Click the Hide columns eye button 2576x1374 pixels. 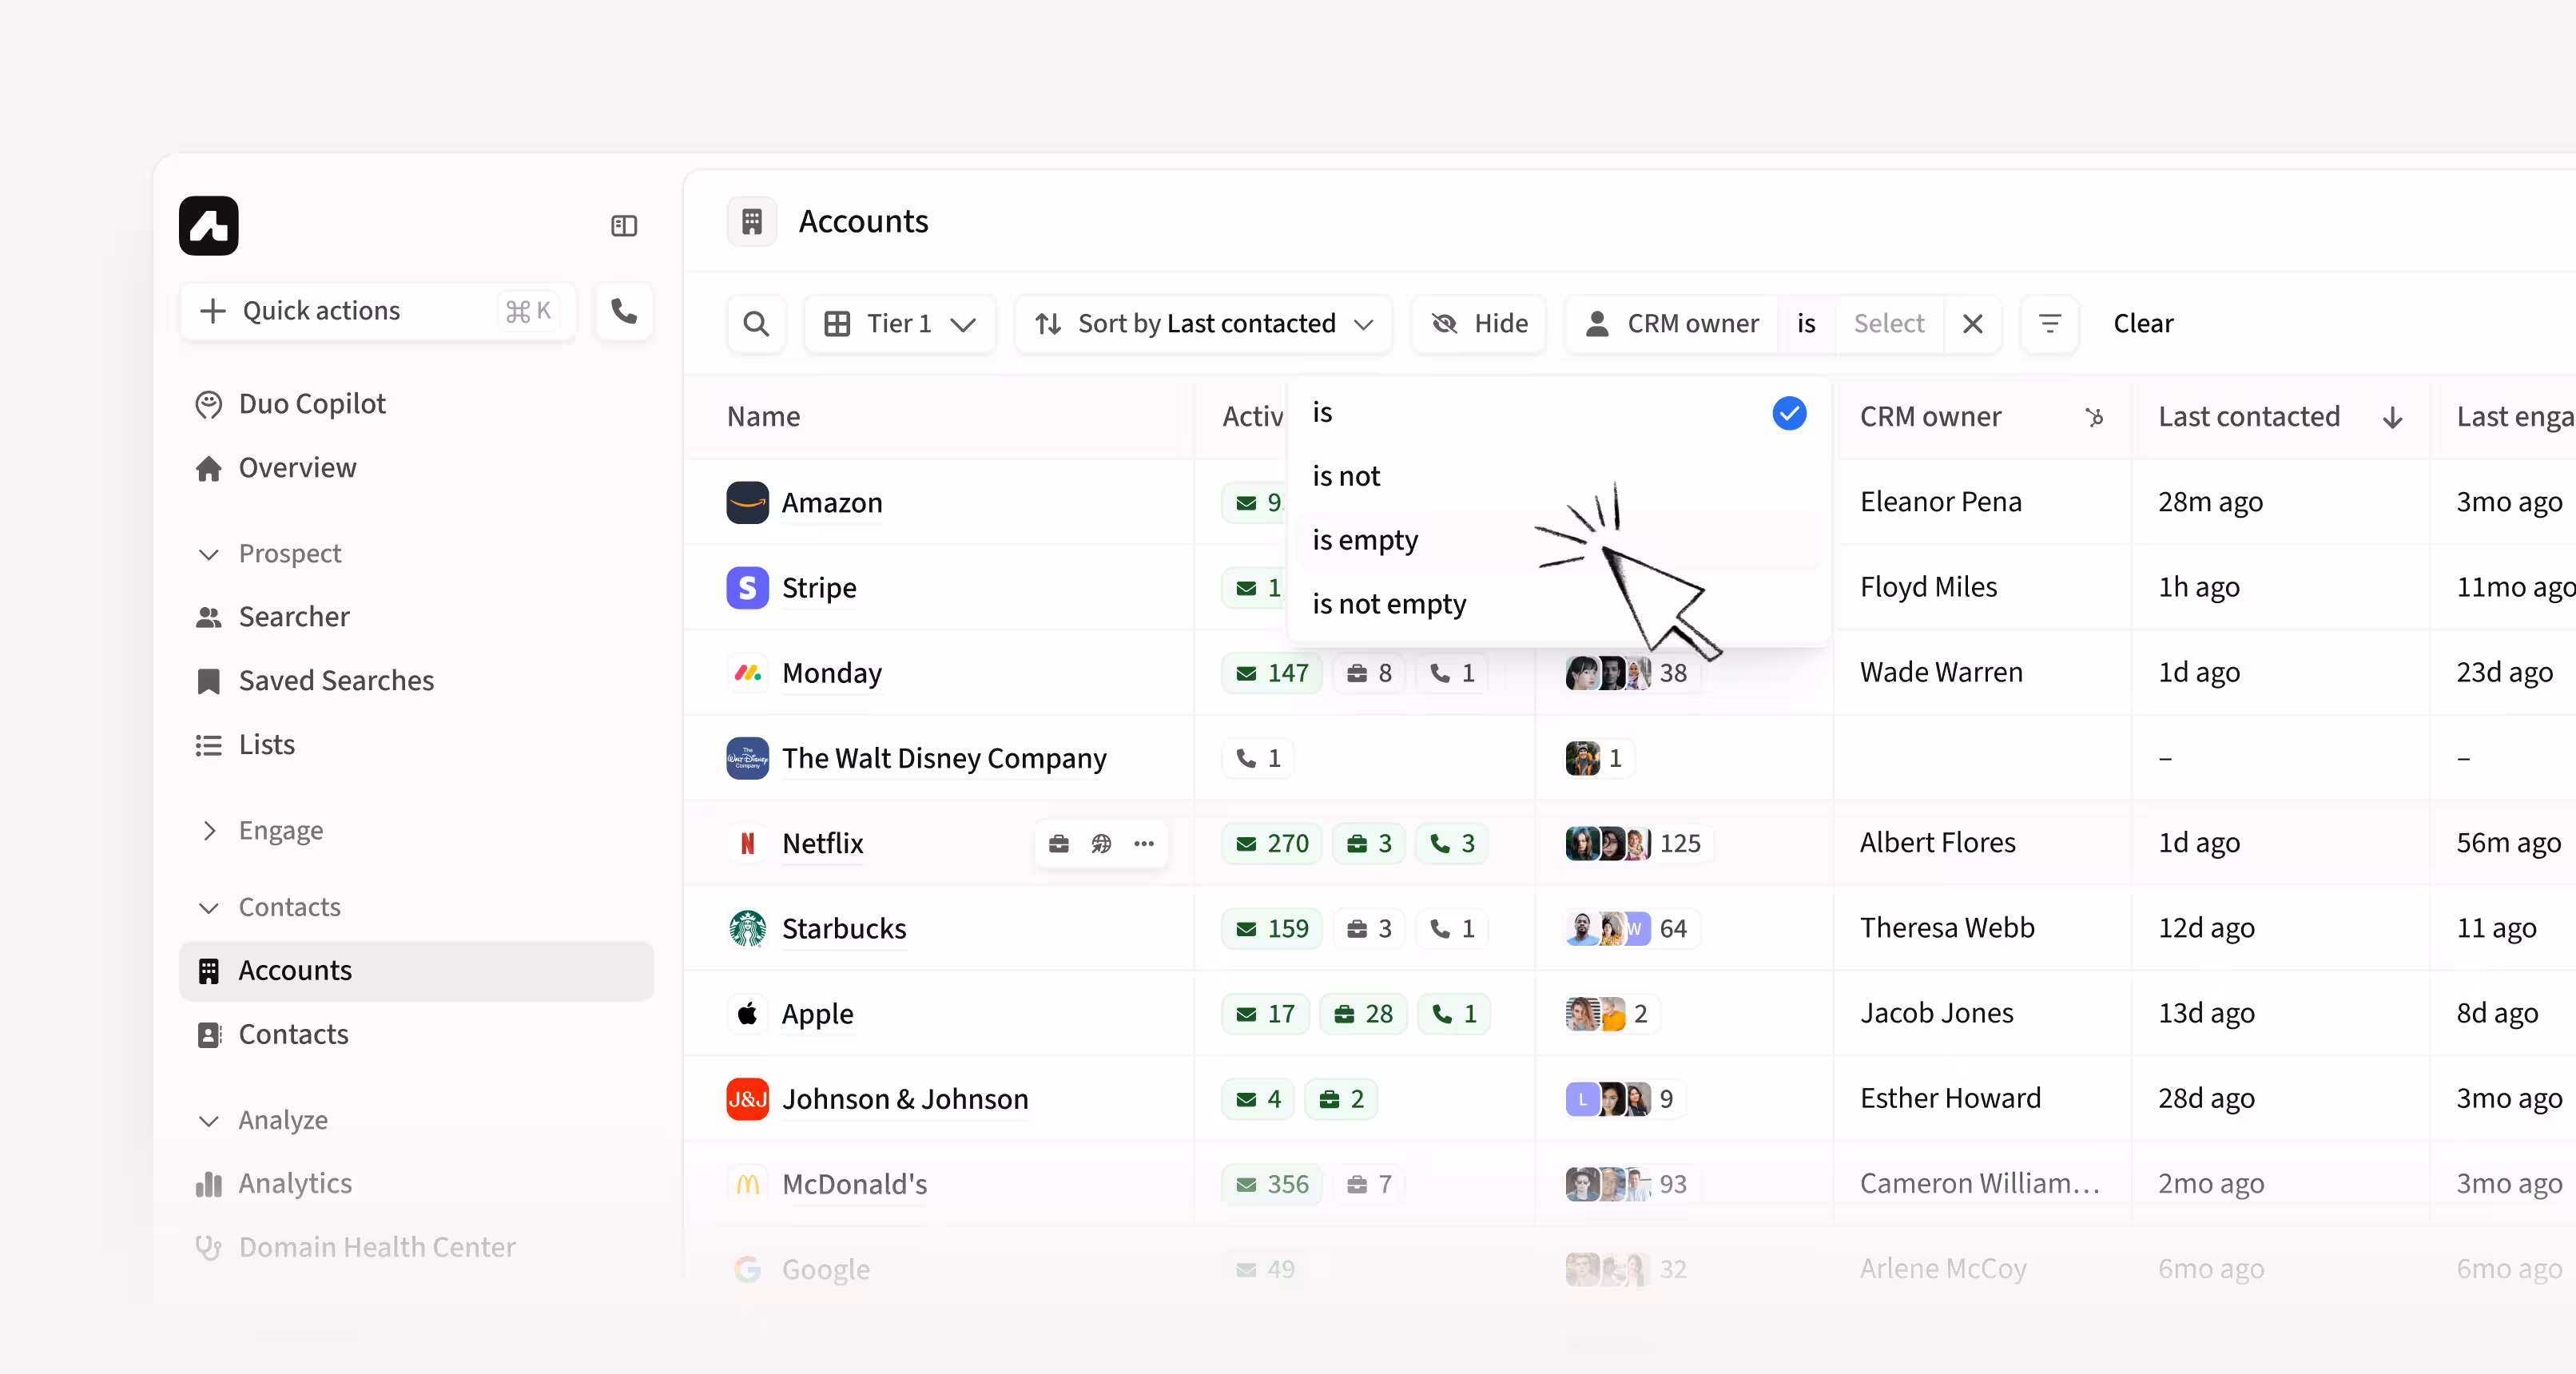click(x=1479, y=324)
